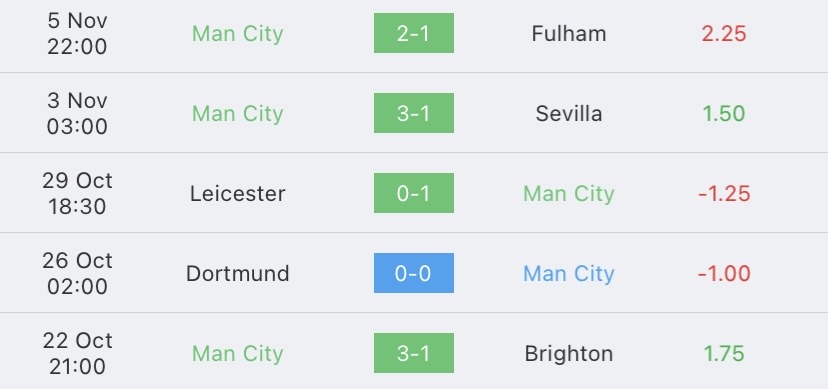Open the 2-1 score against Fulham
Viewport: 828px width, 389px height.
click(413, 33)
